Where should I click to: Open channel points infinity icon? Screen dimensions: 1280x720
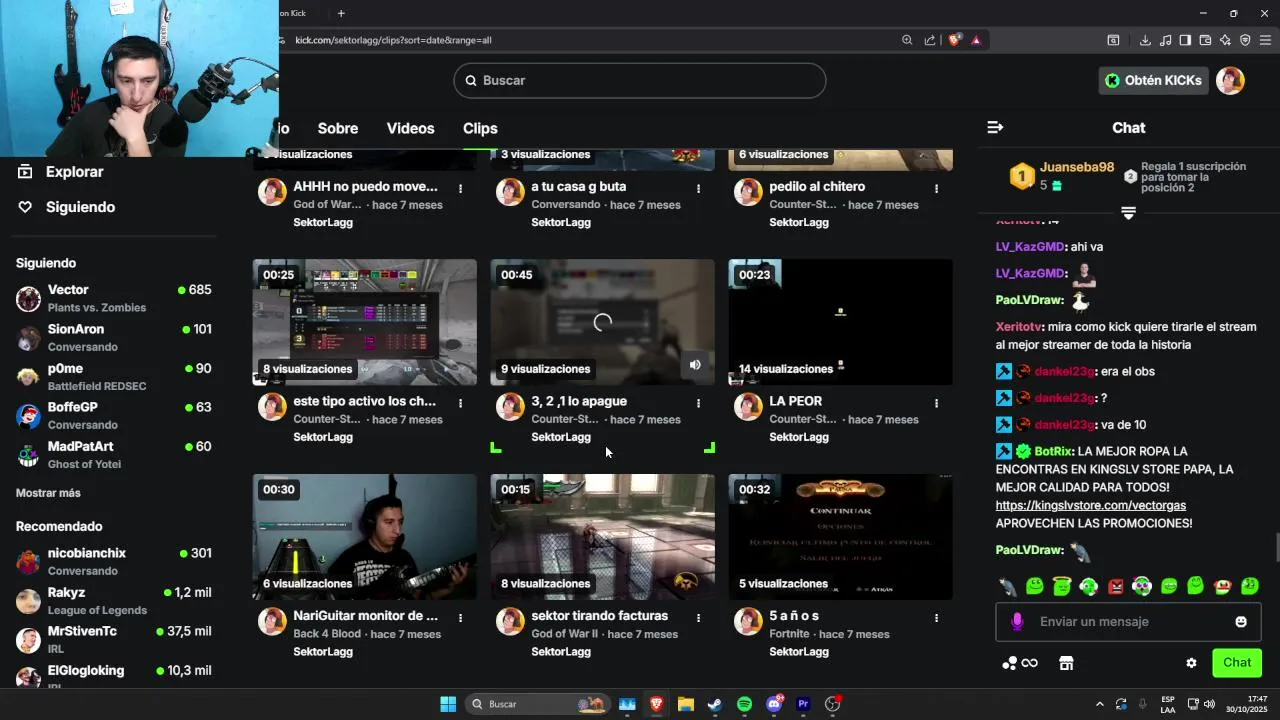point(1020,663)
